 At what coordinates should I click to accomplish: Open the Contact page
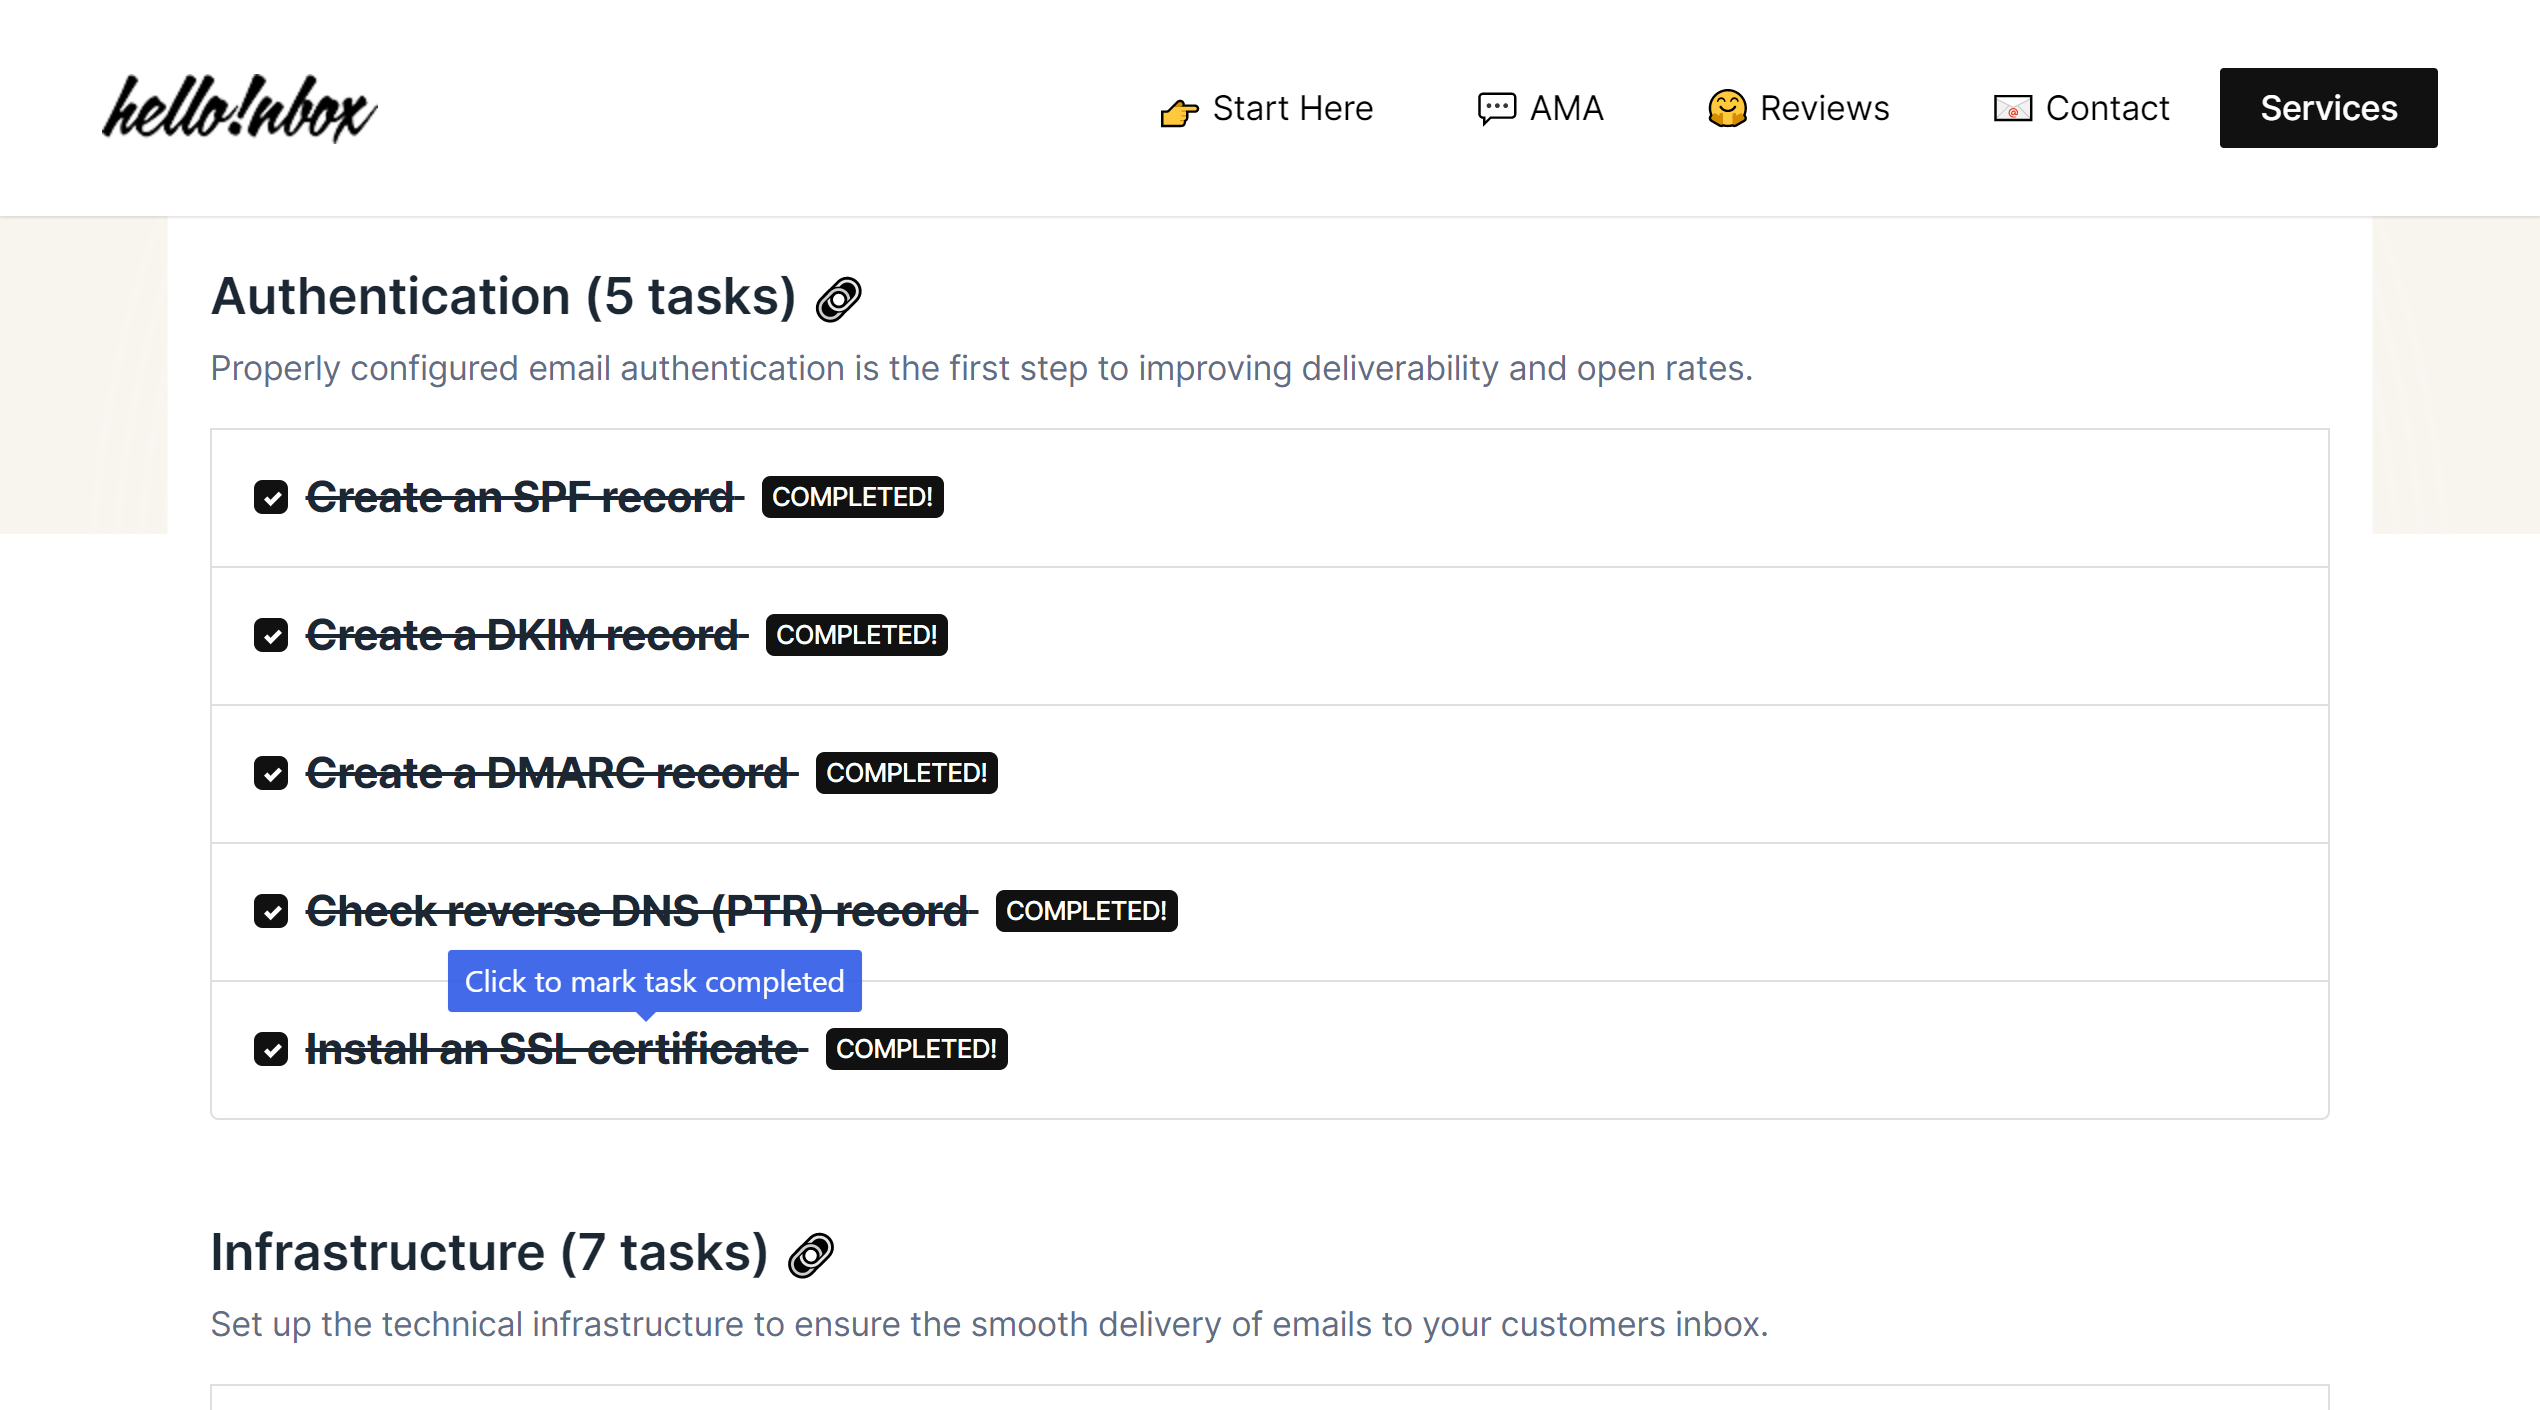[x=2107, y=108]
